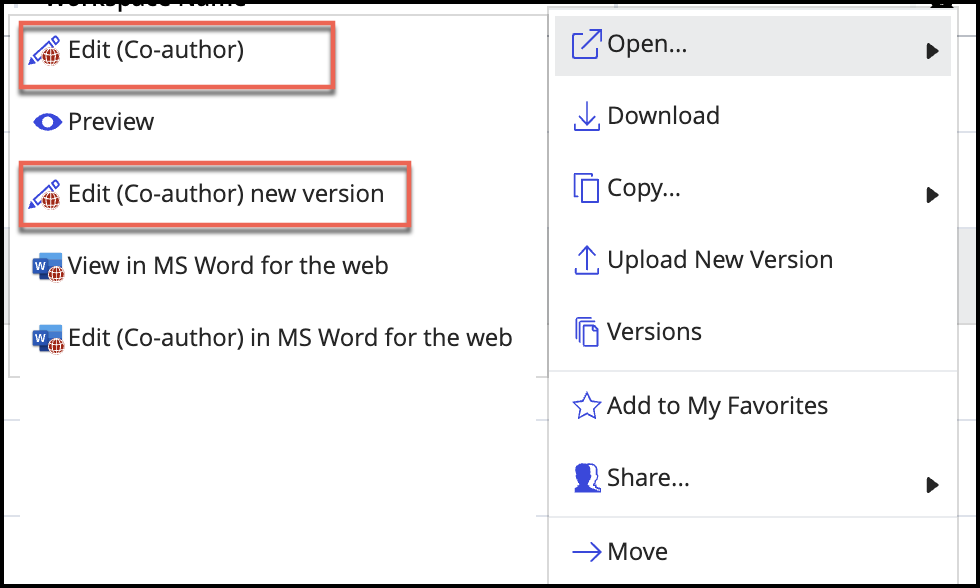This screenshot has width=980, height=588.
Task: Expand the Open... submenu arrow
Action: (x=932, y=51)
